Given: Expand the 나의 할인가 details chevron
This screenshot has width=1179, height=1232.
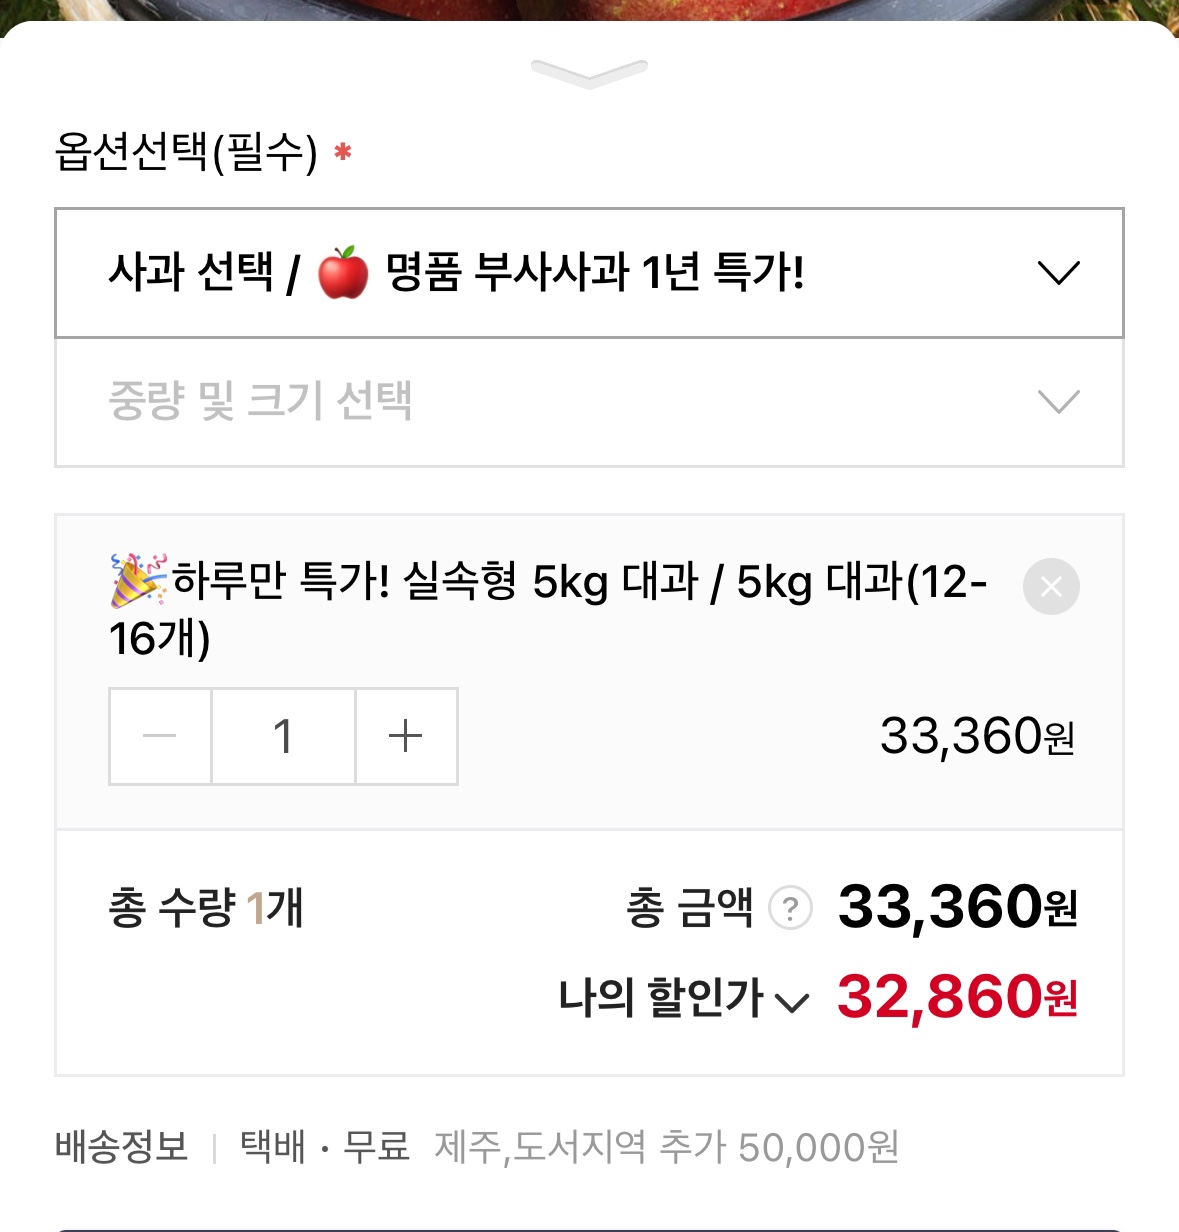Looking at the screenshot, I should (x=792, y=1002).
